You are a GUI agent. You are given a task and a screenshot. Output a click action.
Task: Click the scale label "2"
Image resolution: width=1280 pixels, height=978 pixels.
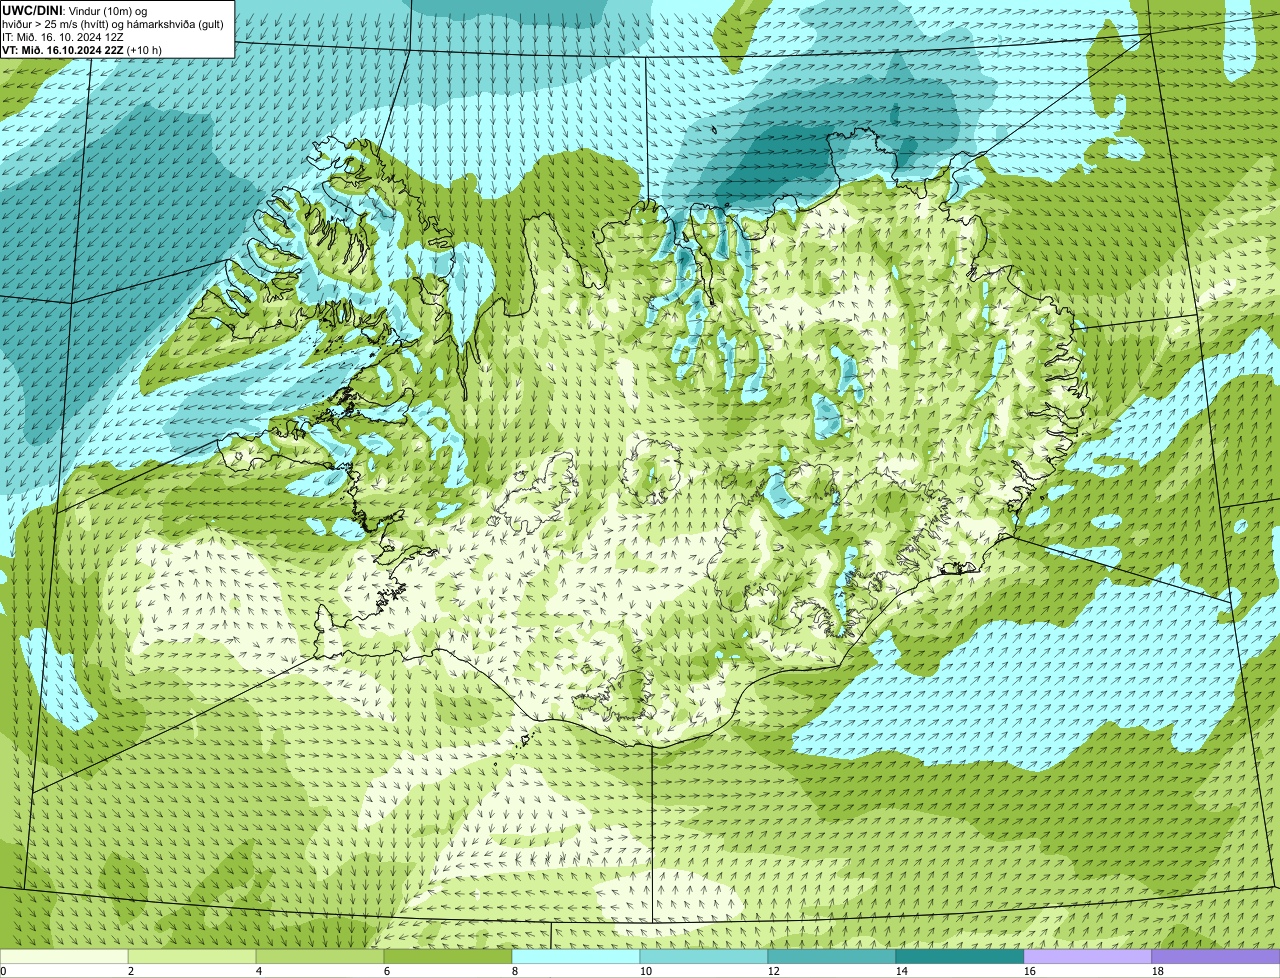pyautogui.click(x=131, y=971)
